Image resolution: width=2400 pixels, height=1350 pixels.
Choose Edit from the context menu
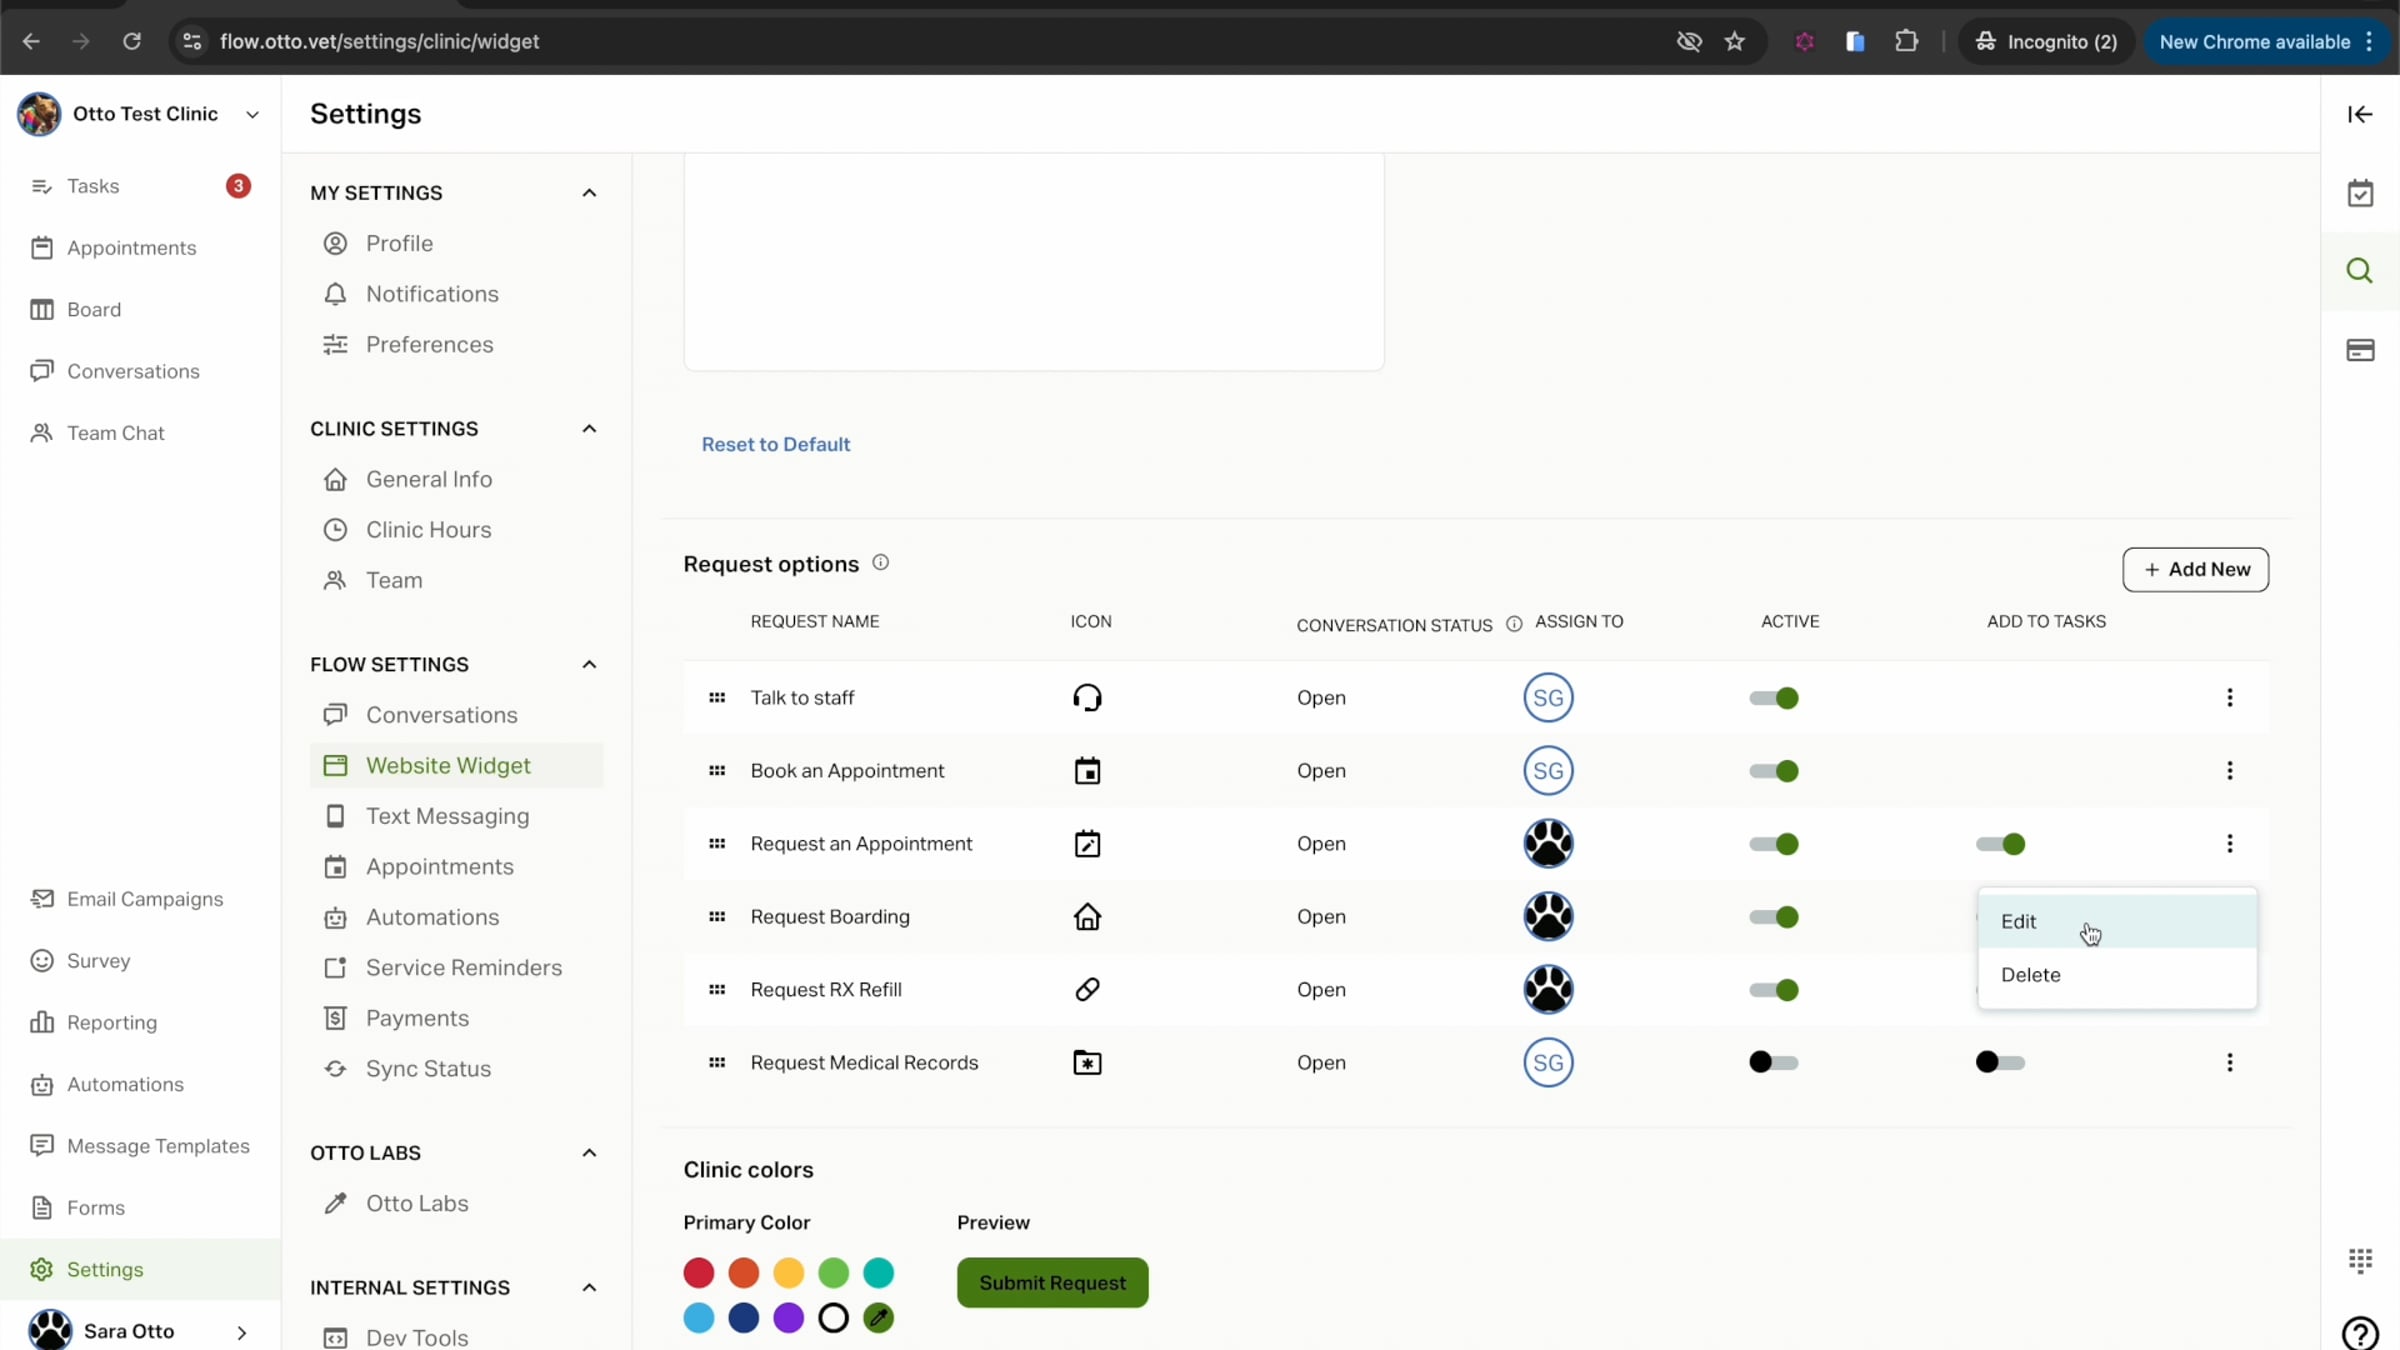(2117, 921)
